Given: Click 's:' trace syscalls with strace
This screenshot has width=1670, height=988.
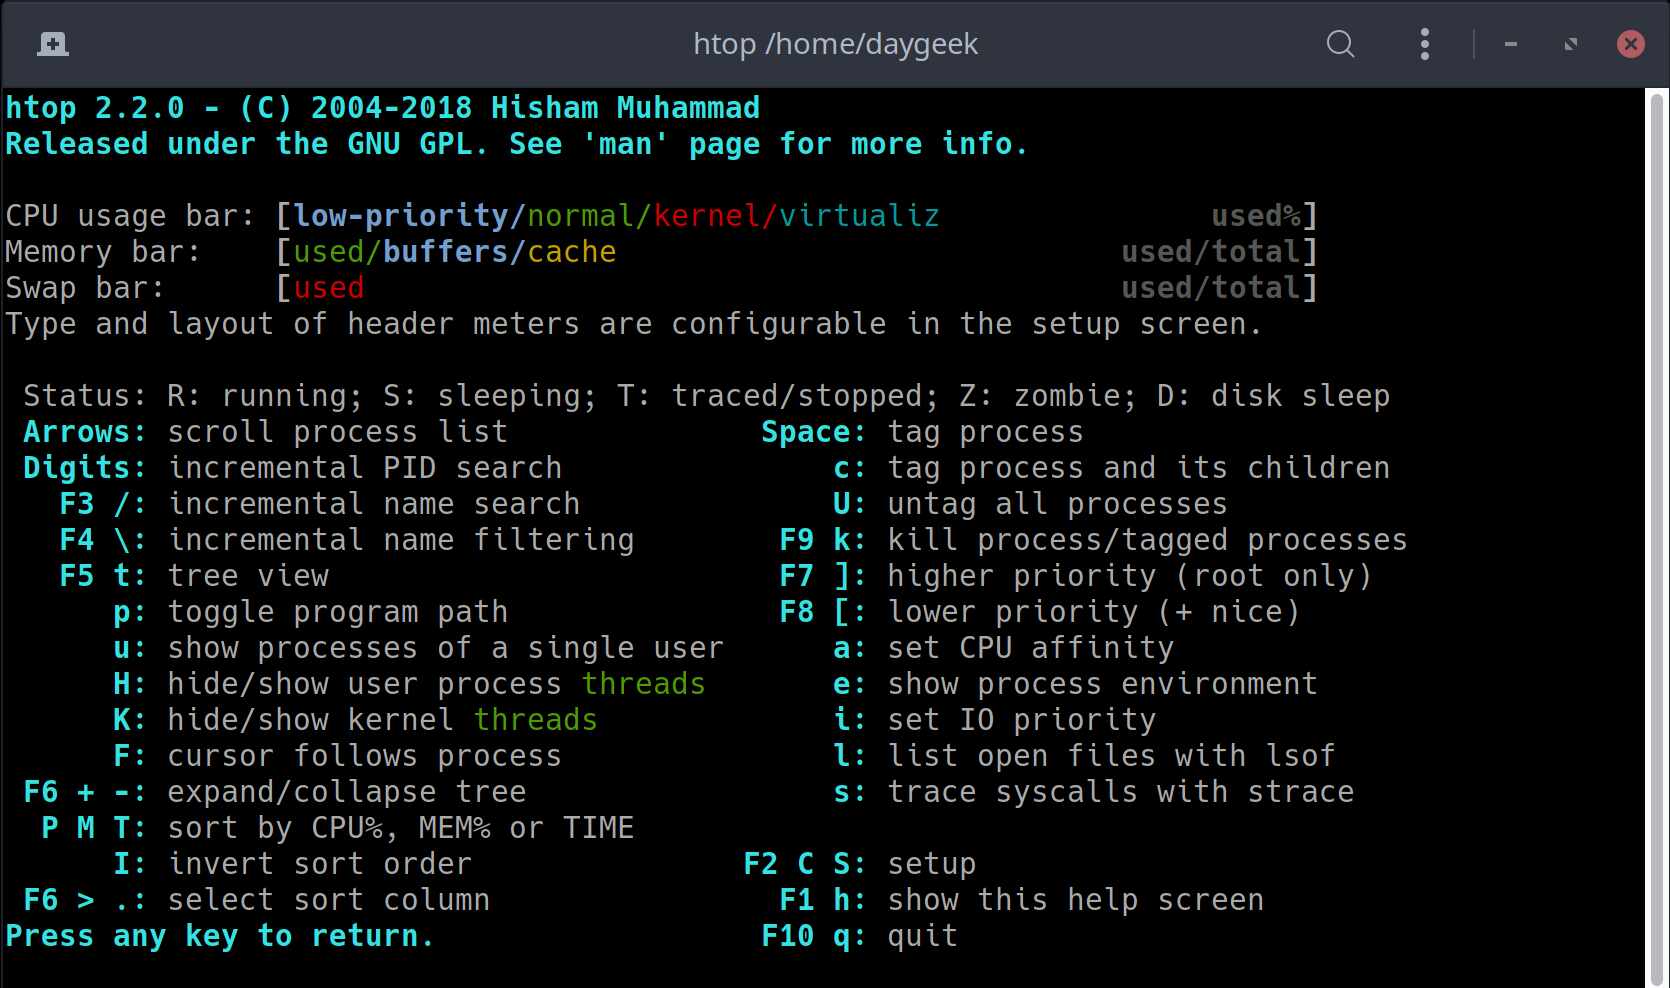Looking at the screenshot, I should click(x=1093, y=792).
